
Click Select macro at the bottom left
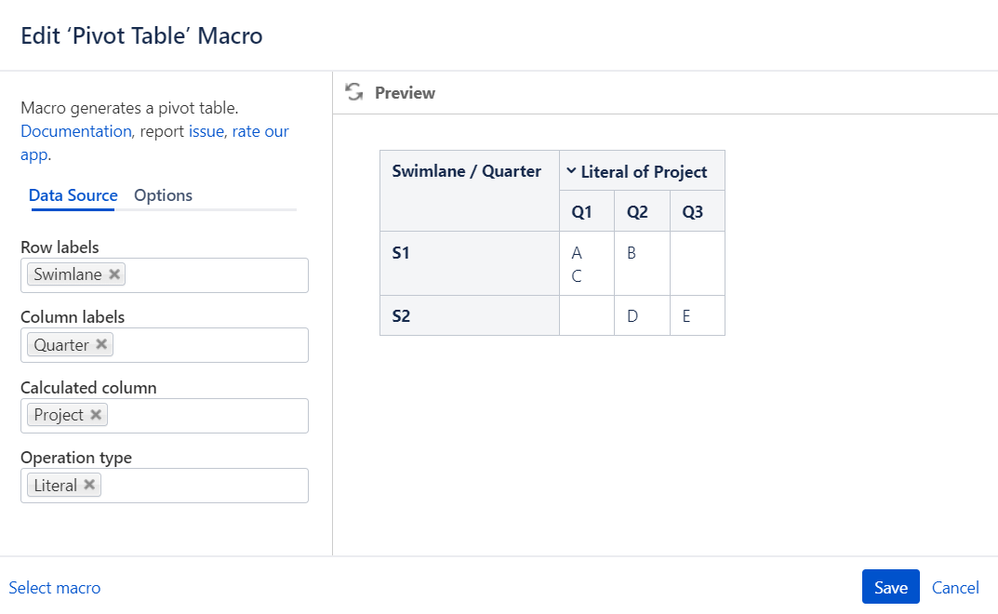point(55,588)
